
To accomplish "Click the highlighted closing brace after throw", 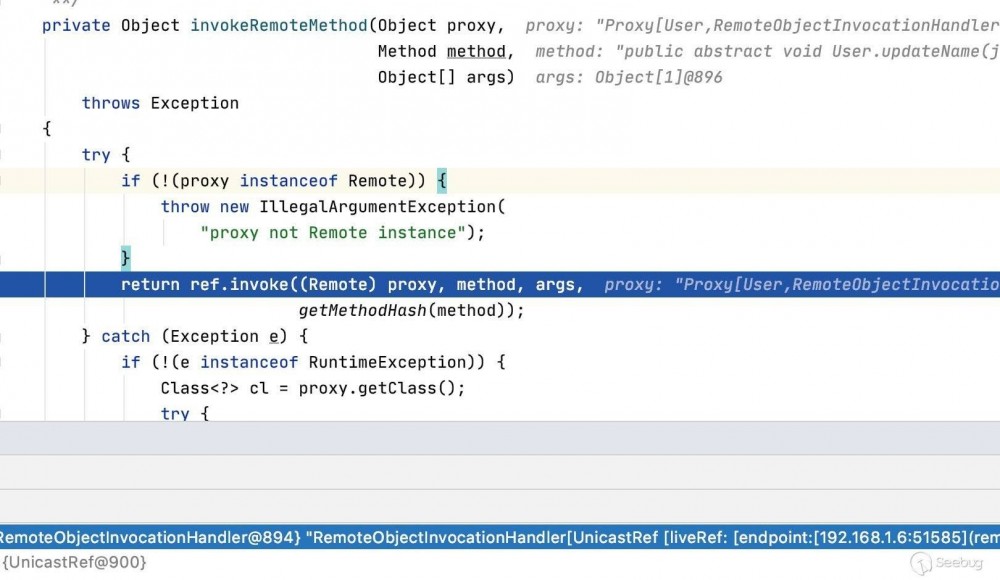I will point(124,258).
